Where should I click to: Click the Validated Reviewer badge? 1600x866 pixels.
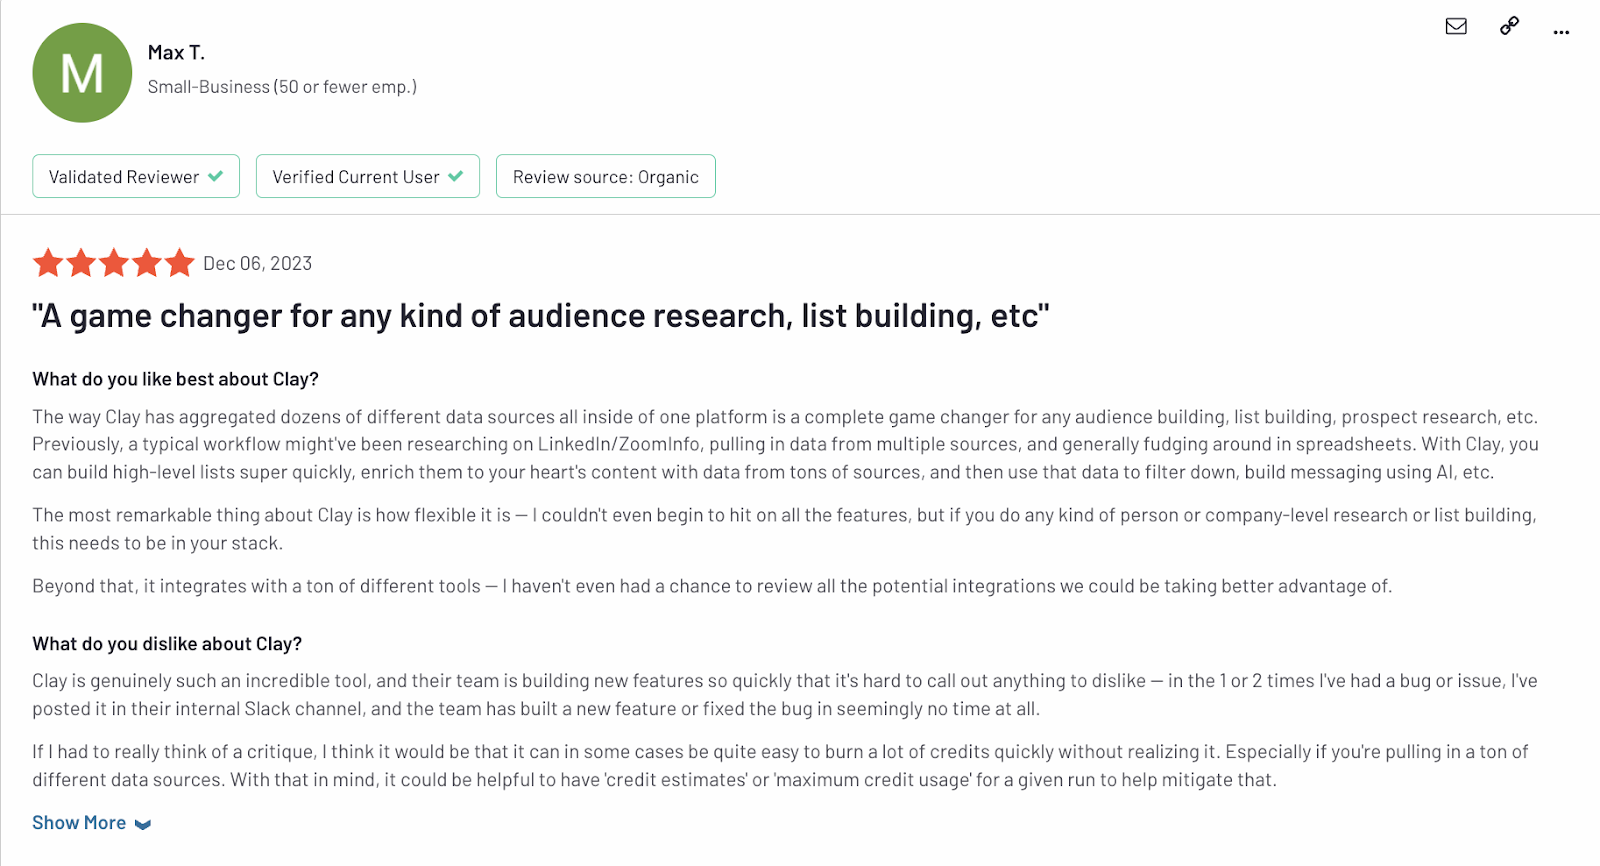(x=136, y=176)
